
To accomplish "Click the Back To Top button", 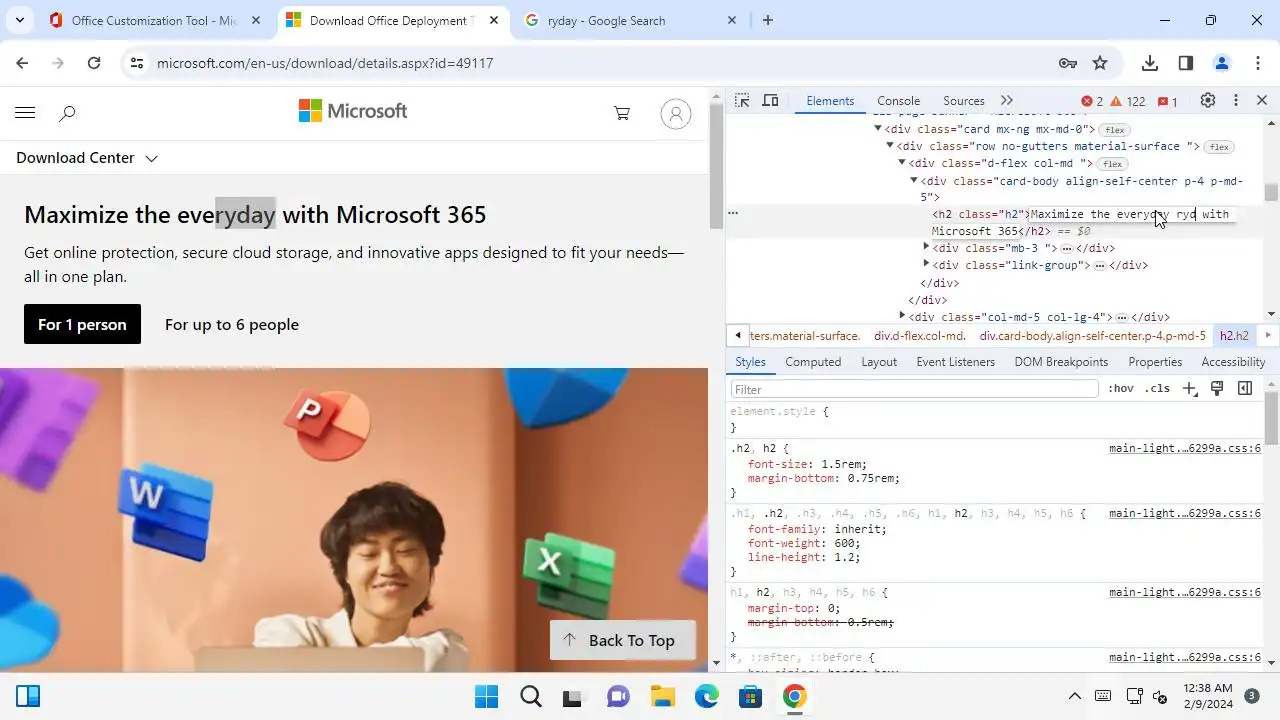I will pos(622,640).
